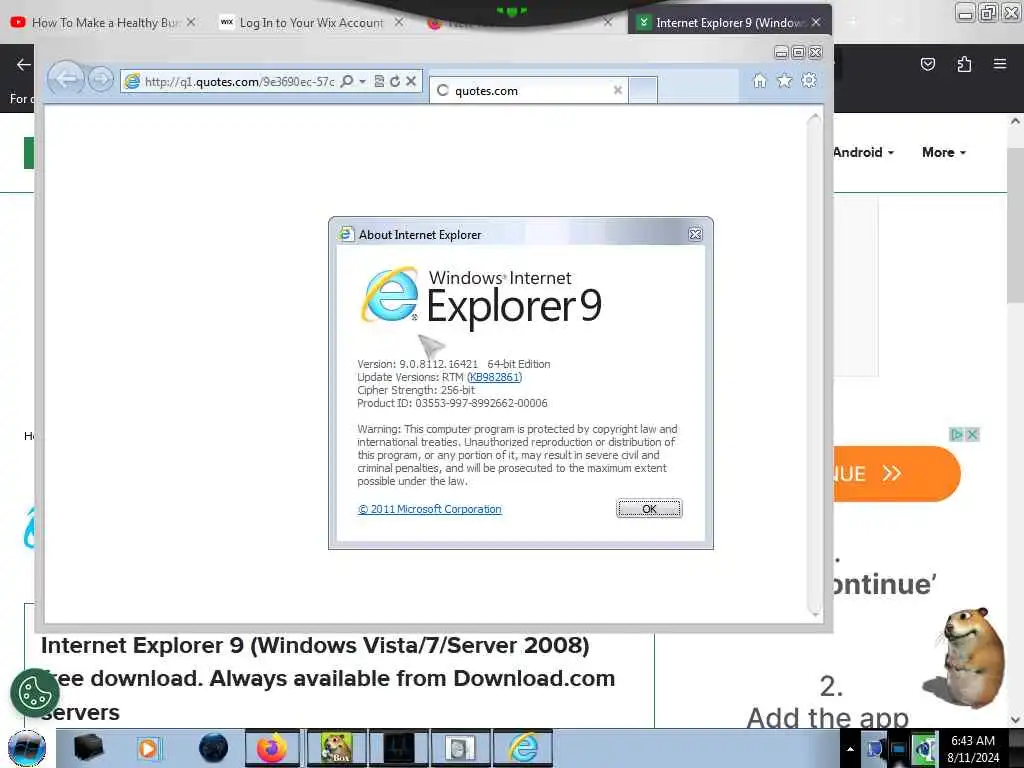Switch to Firefox in the taskbar
The height and width of the screenshot is (768, 1024).
point(272,748)
